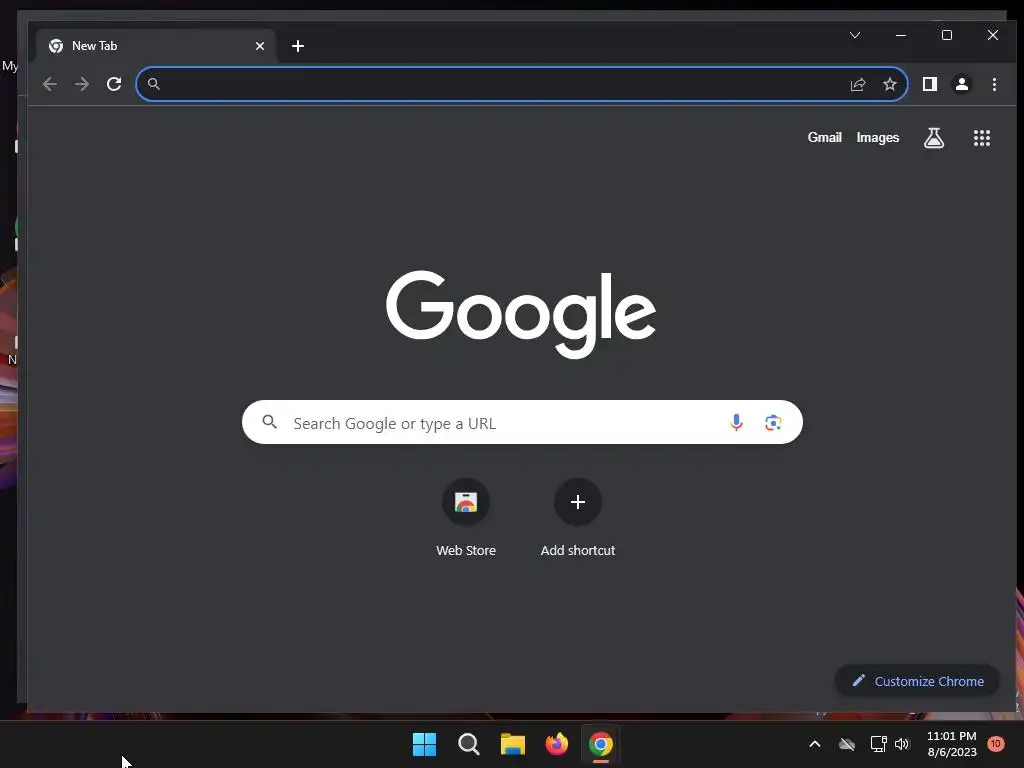This screenshot has width=1024, height=768.
Task: Launch Firefox from taskbar
Action: 556,744
